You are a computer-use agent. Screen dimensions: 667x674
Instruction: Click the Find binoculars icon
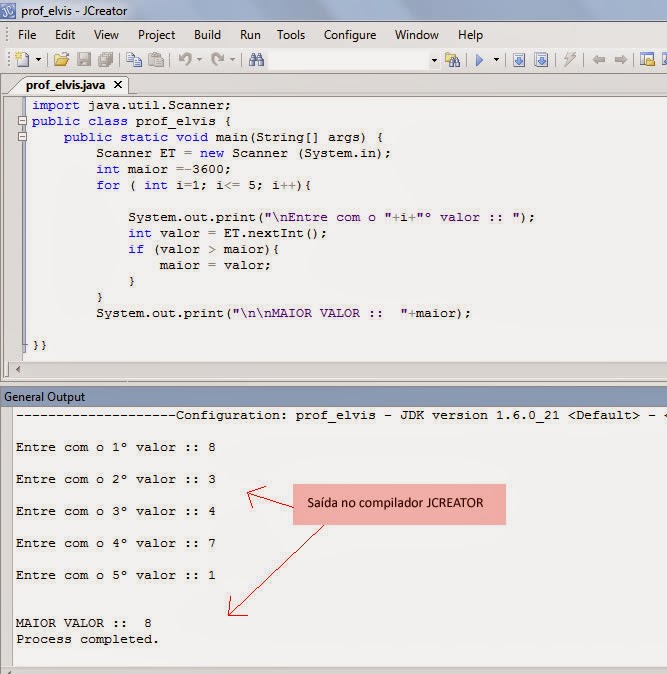pos(256,59)
